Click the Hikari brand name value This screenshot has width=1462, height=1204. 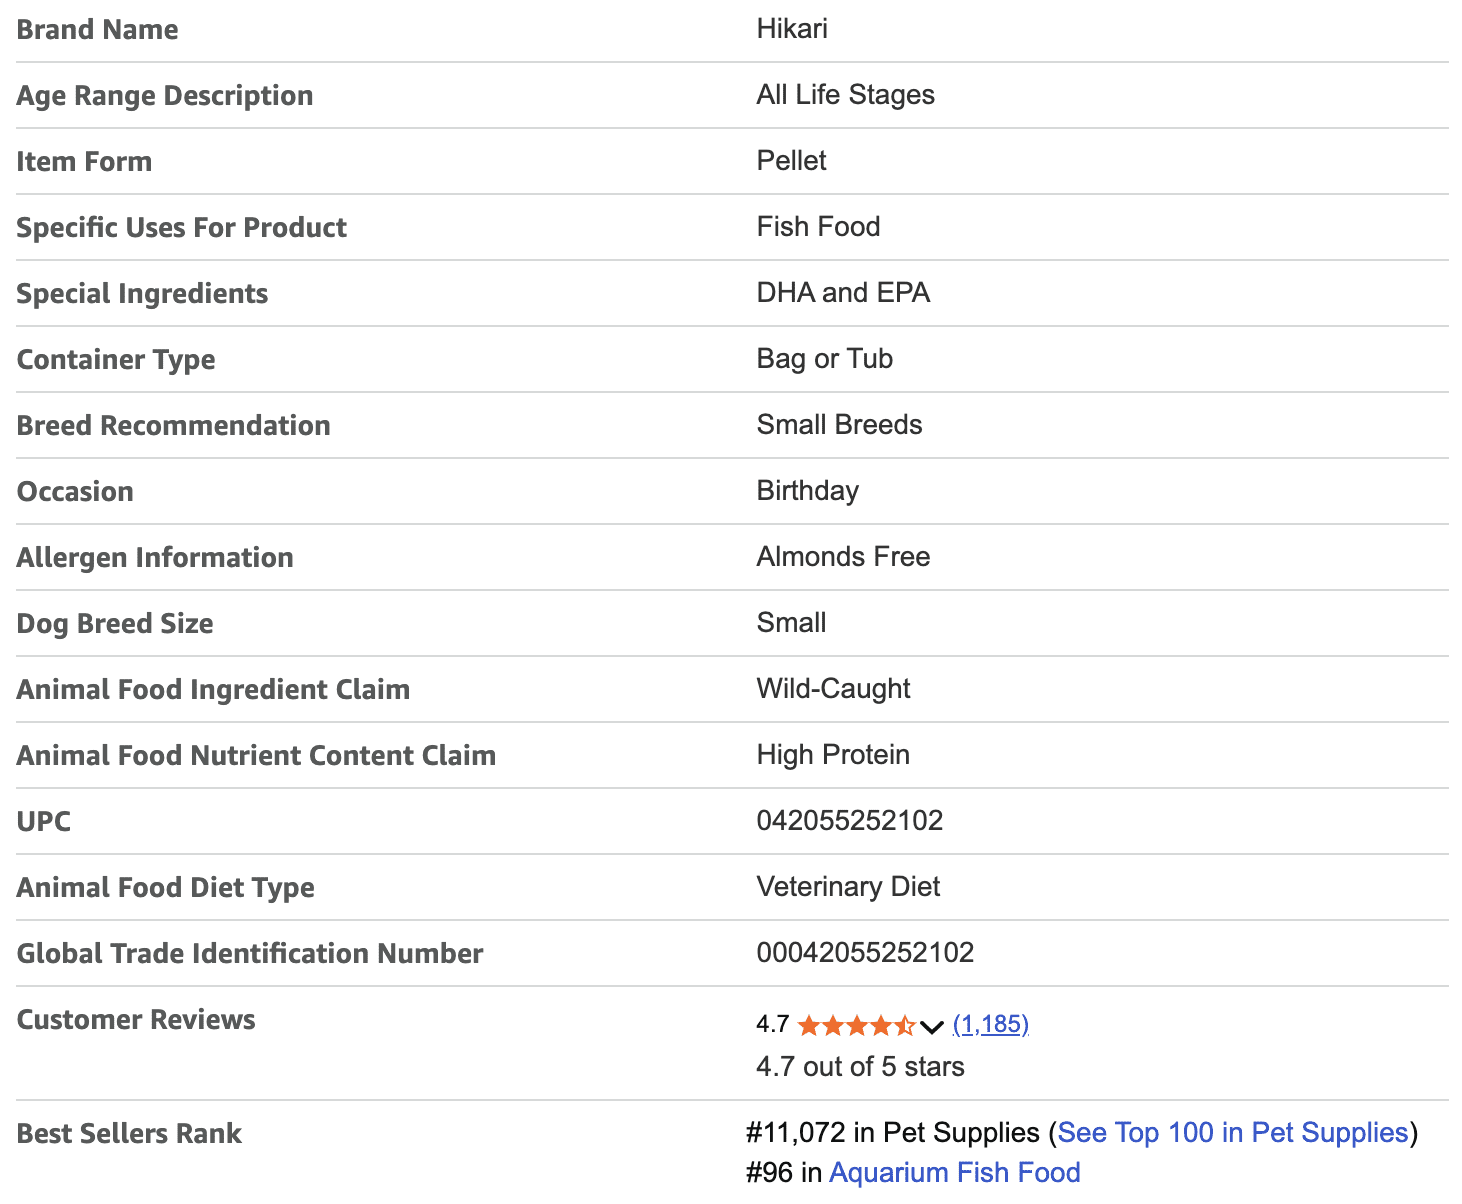[791, 28]
